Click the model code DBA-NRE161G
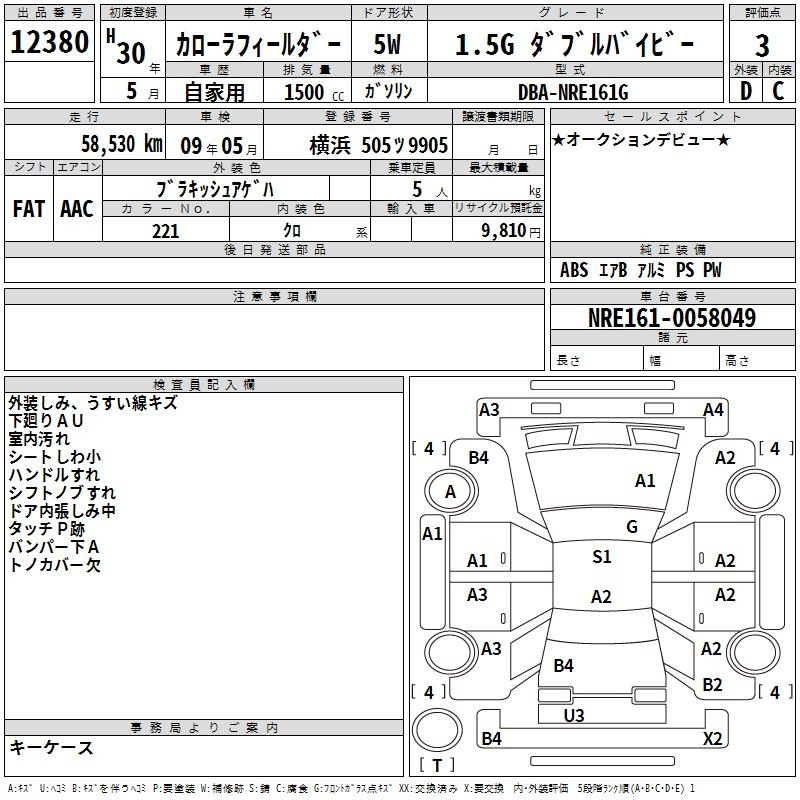This screenshot has width=800, height=800. [573, 92]
